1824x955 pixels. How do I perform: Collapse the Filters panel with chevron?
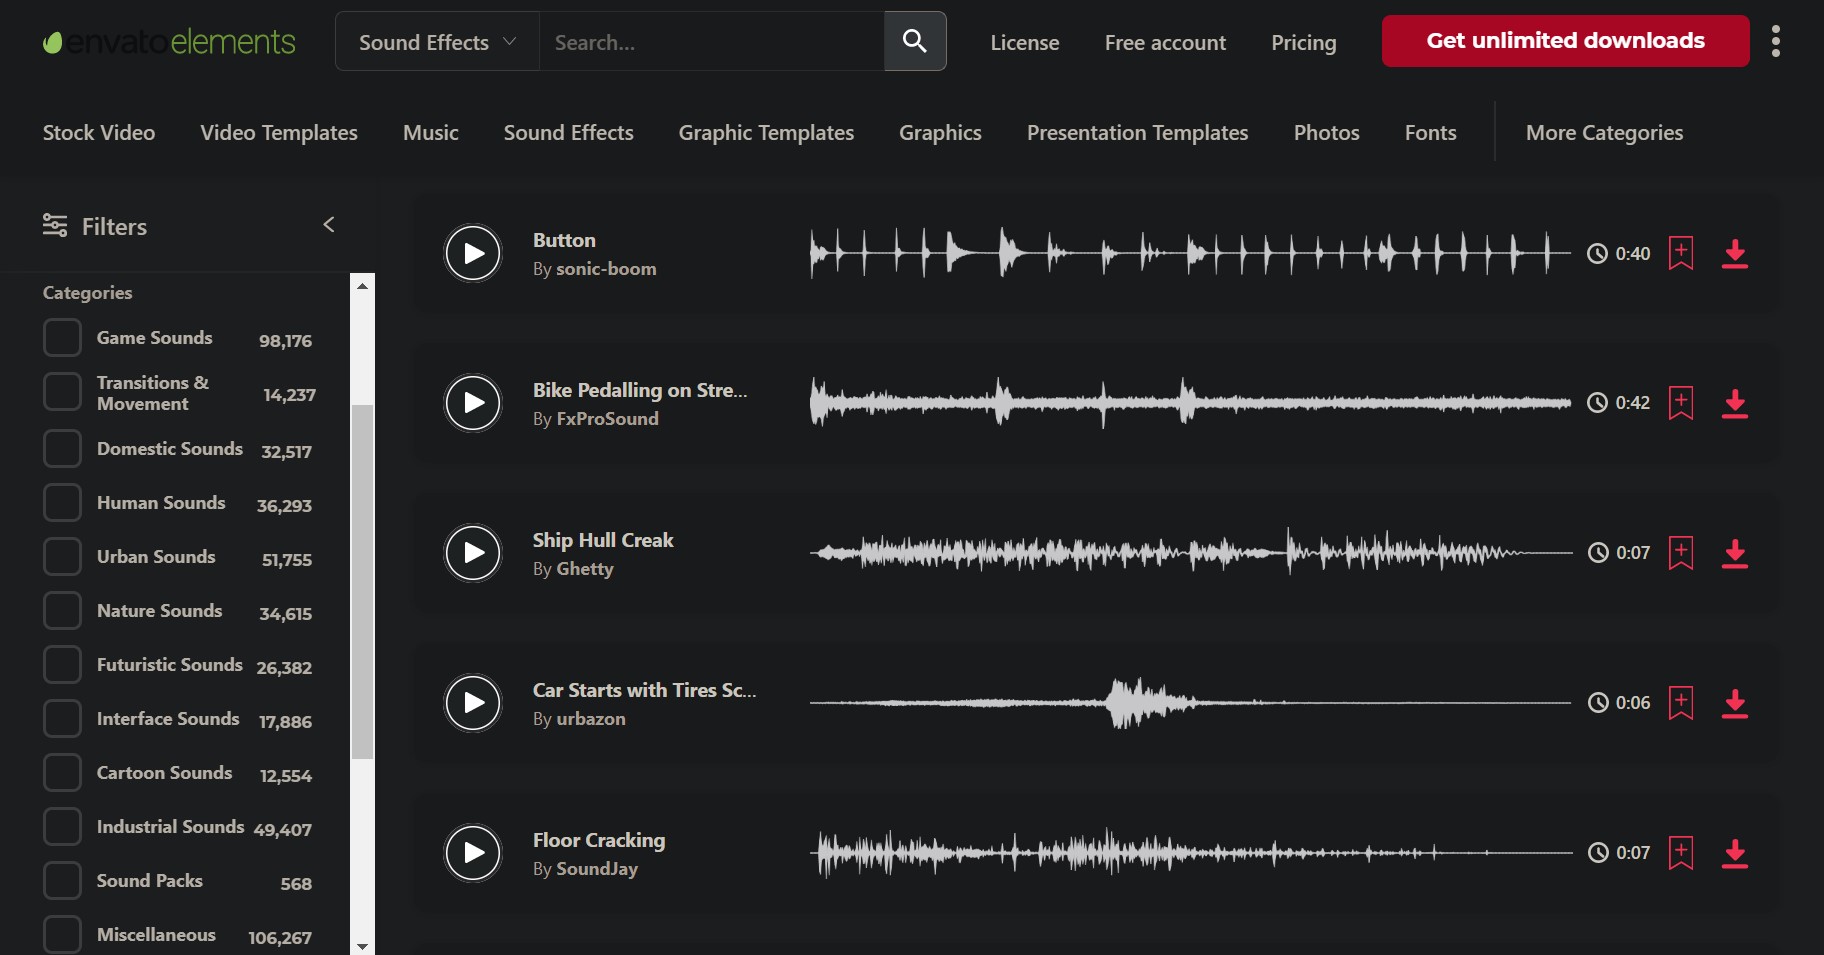pyautogui.click(x=328, y=225)
